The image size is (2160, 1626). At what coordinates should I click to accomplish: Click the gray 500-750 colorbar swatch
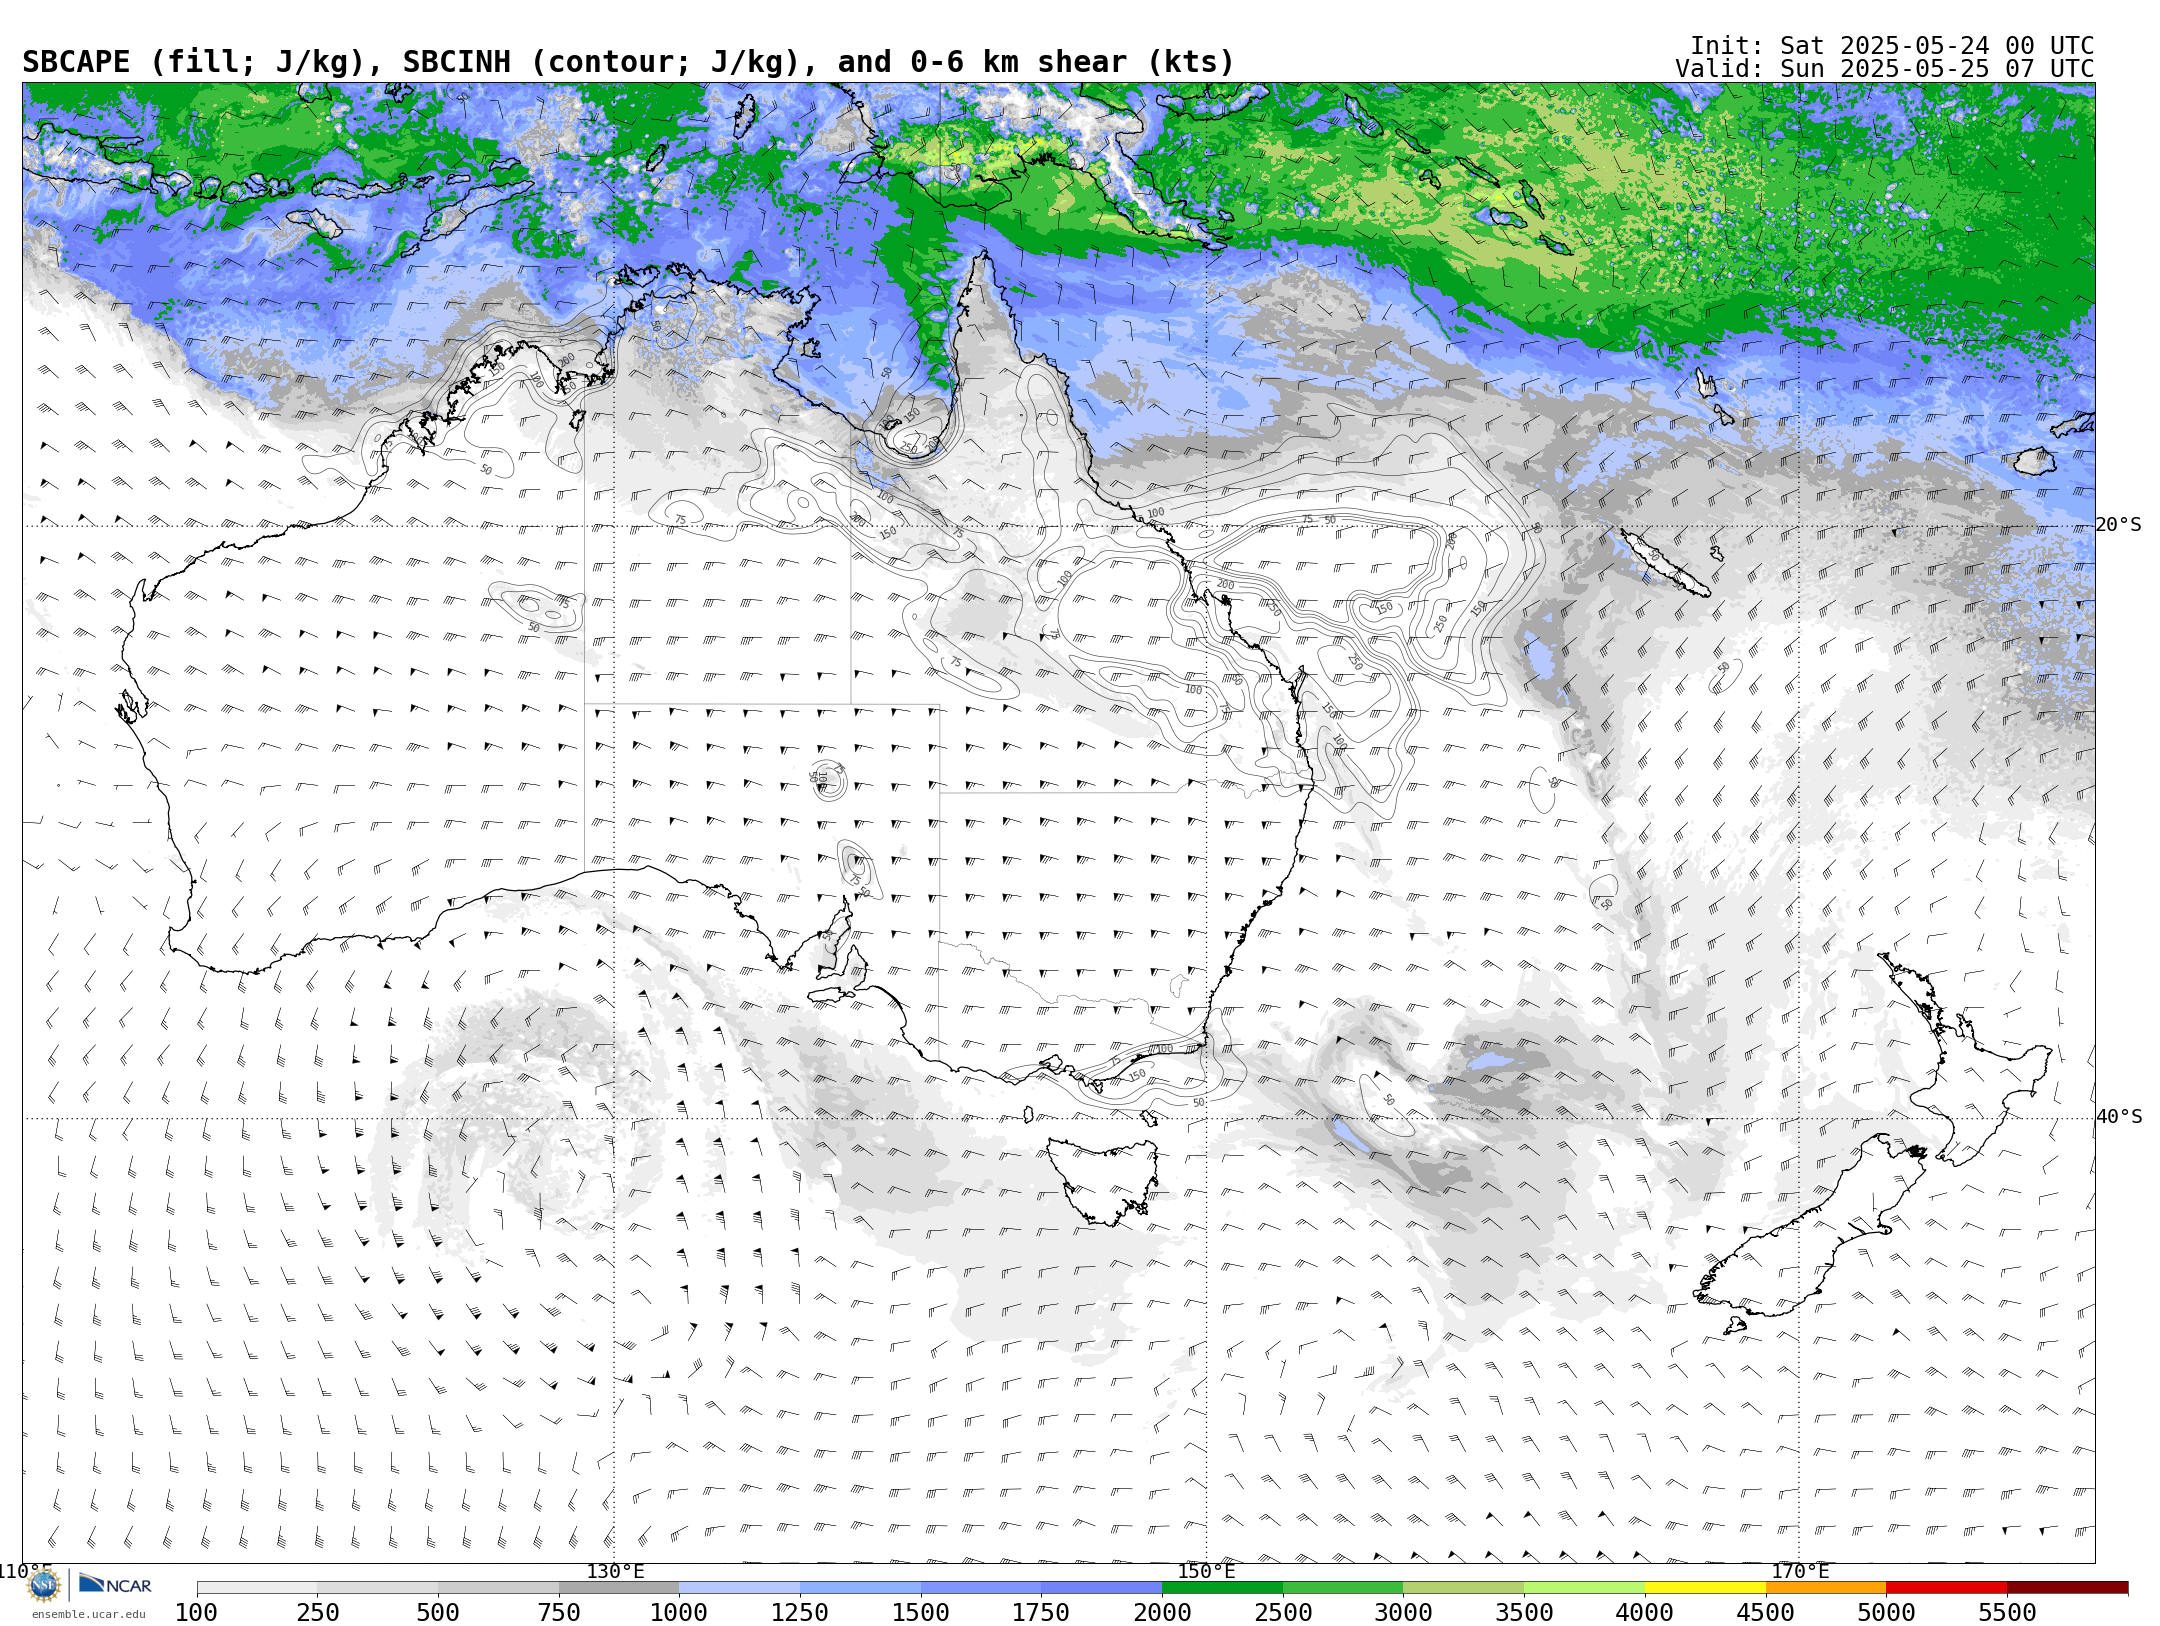point(498,1588)
